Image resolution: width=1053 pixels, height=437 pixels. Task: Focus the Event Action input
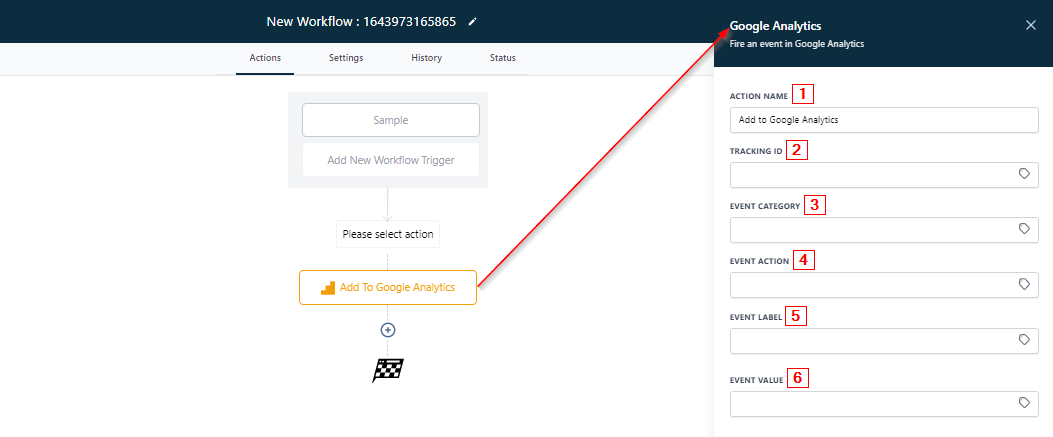click(884, 285)
